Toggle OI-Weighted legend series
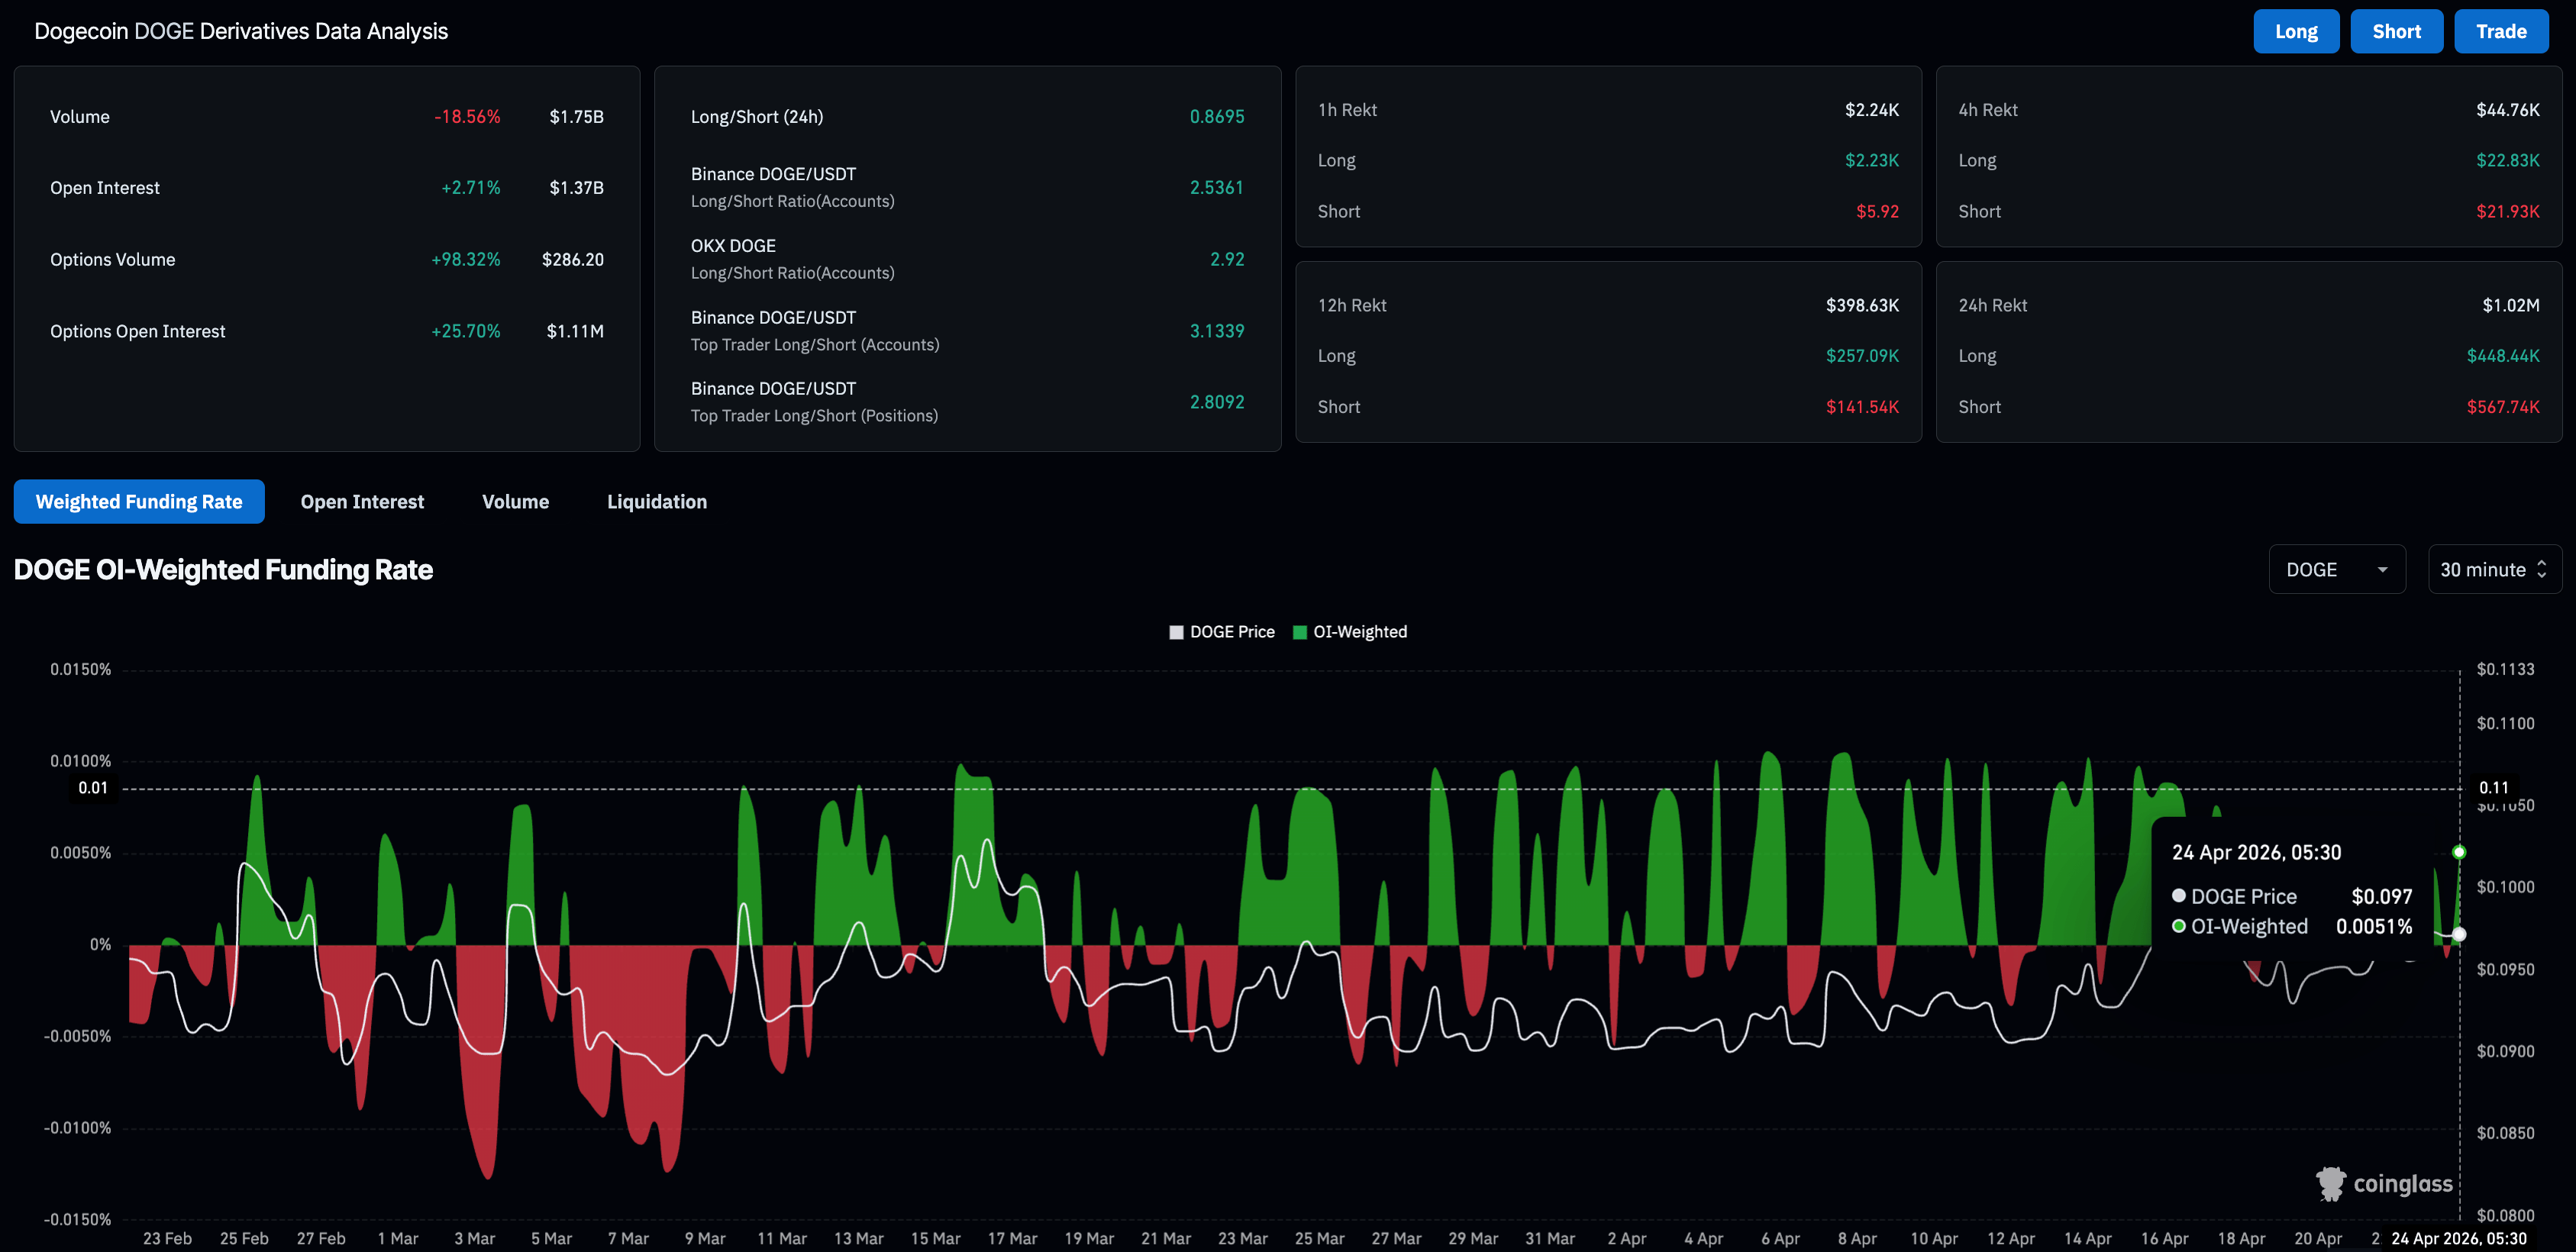Viewport: 2576px width, 1252px height. (1359, 632)
